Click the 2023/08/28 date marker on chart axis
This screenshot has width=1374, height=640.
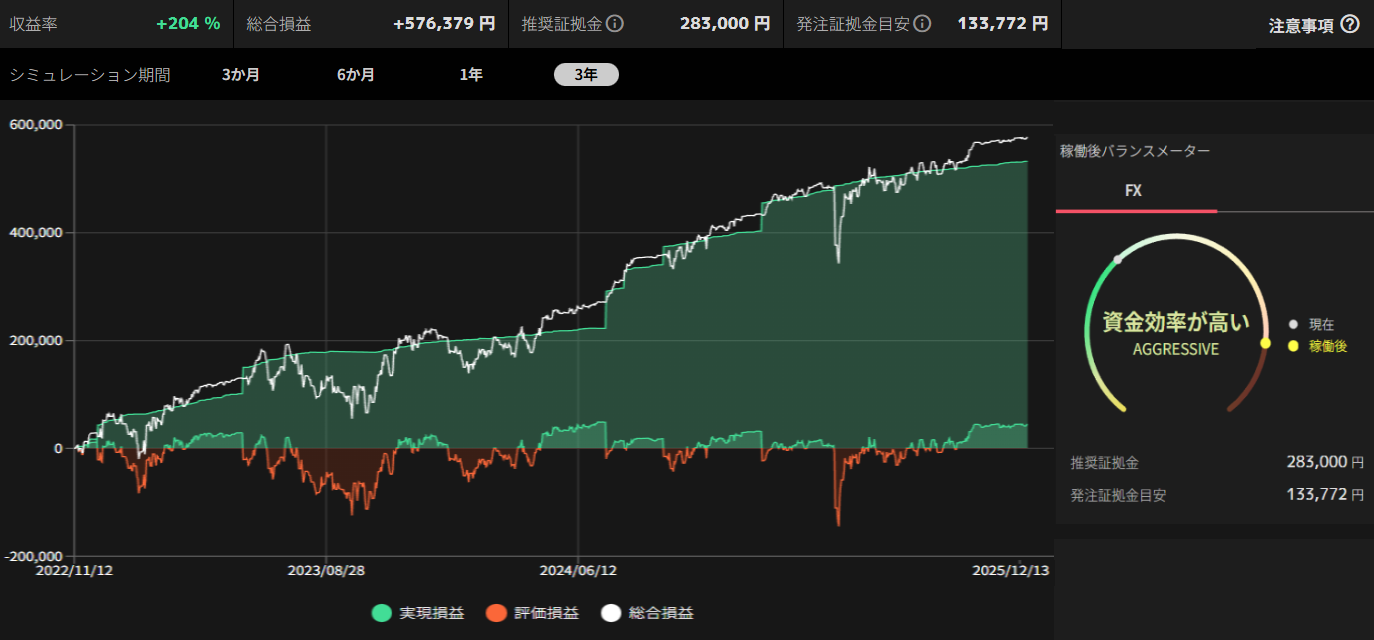point(326,570)
